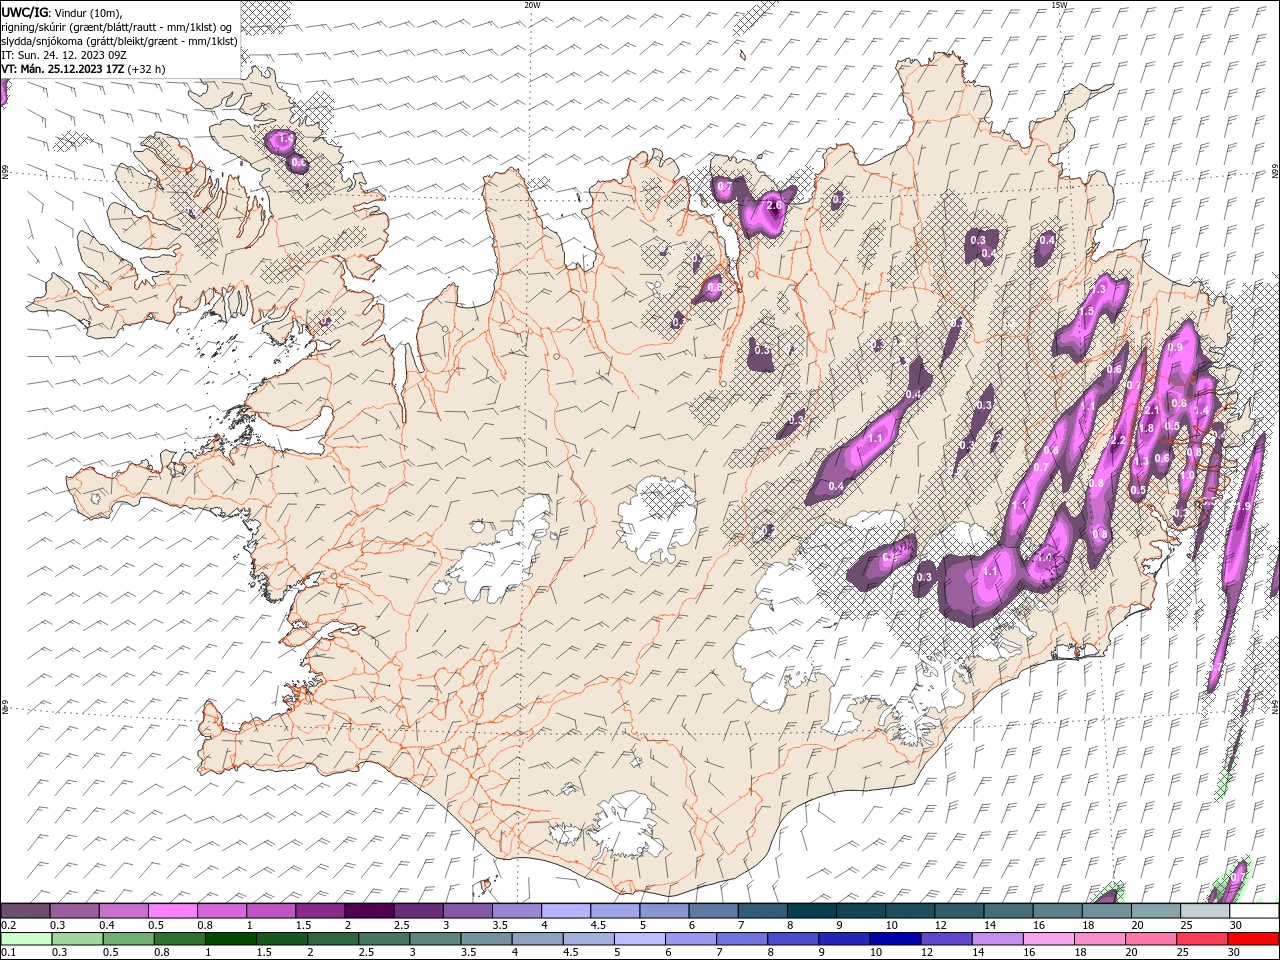Click the pale lavender snow swatch labeled 4
The height and width of the screenshot is (960, 1280).
click(x=566, y=911)
